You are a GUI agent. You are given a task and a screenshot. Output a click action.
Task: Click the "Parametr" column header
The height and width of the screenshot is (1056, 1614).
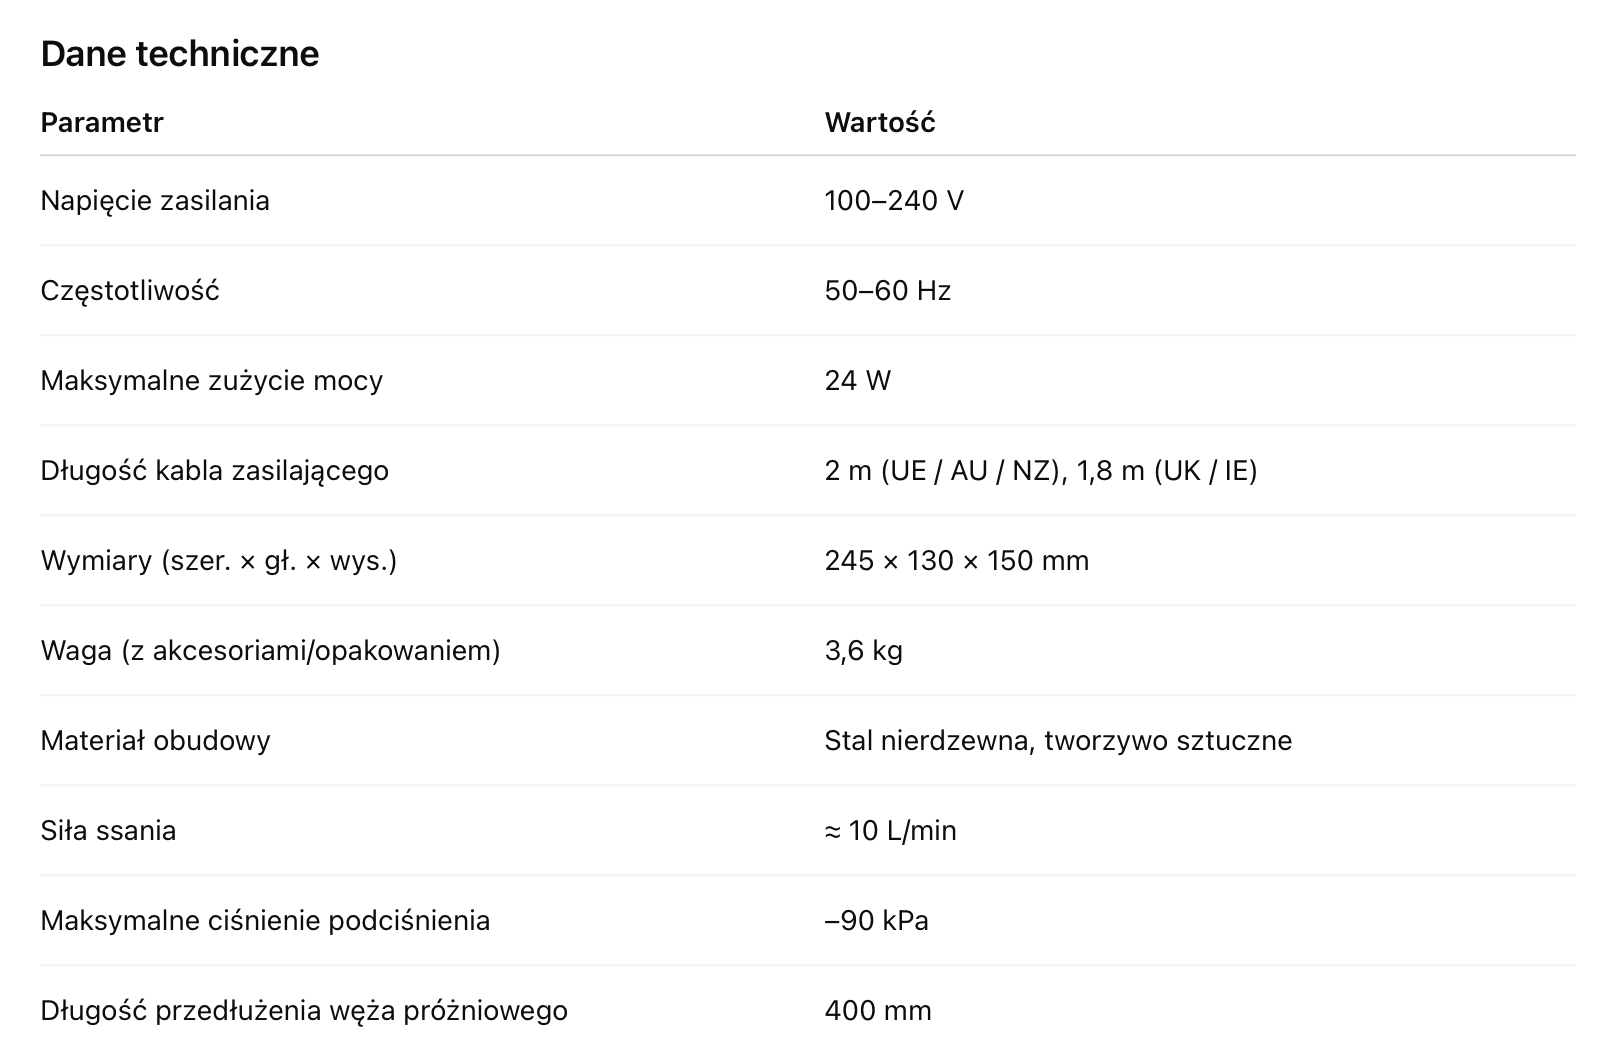coord(102,123)
